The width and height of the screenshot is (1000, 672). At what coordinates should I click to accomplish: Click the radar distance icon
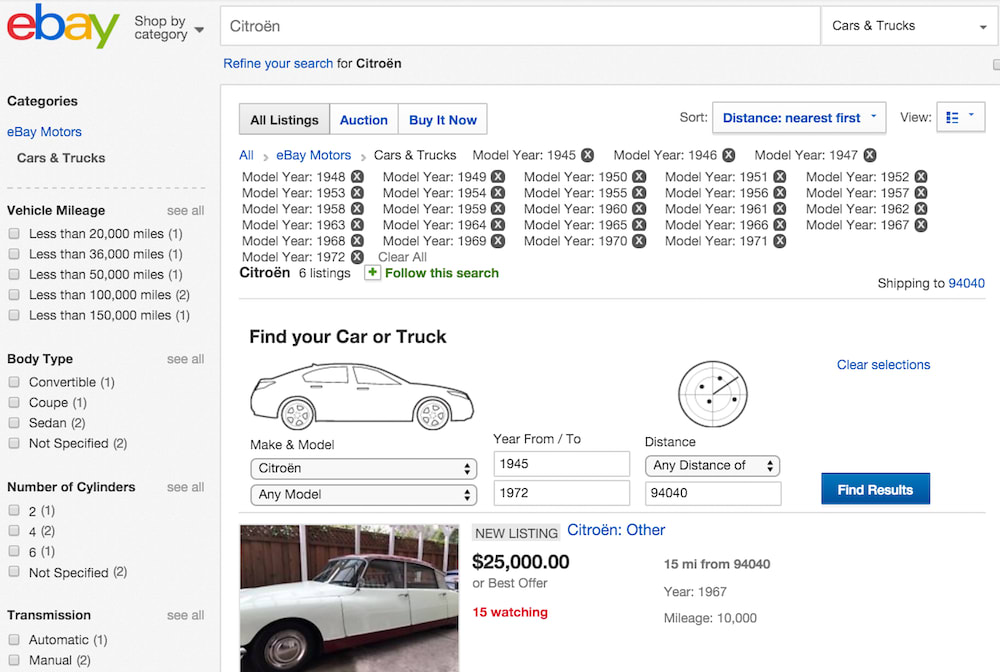(x=712, y=393)
